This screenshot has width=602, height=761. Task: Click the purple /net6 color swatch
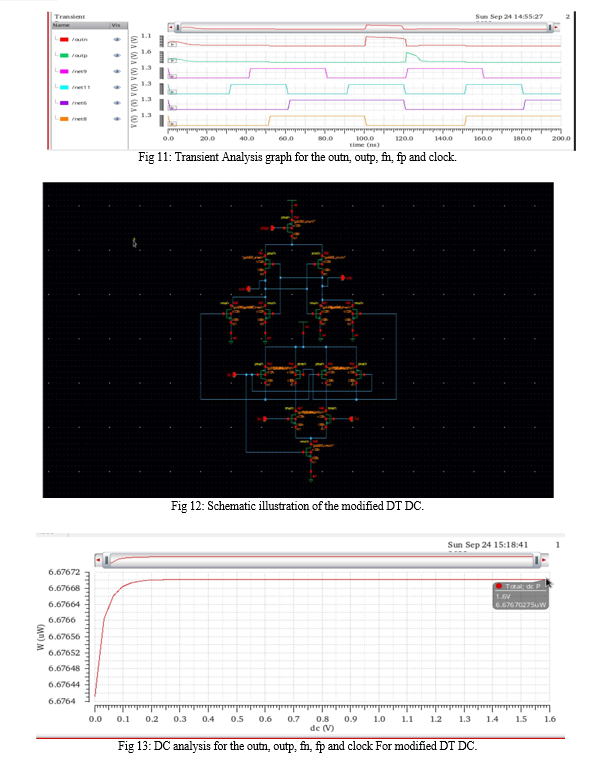pyautogui.click(x=64, y=103)
